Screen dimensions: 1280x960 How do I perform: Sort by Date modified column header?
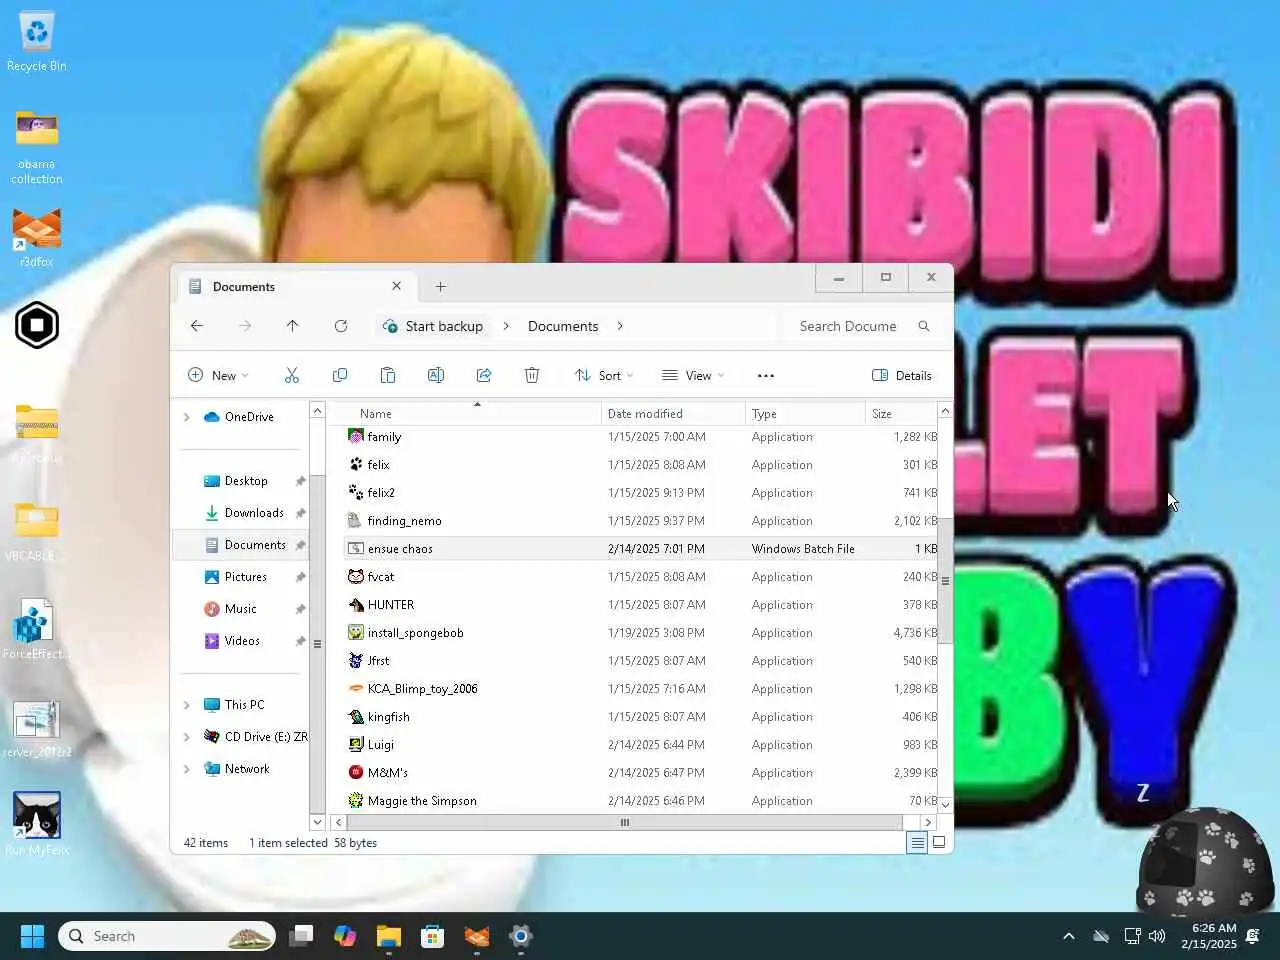click(673, 413)
